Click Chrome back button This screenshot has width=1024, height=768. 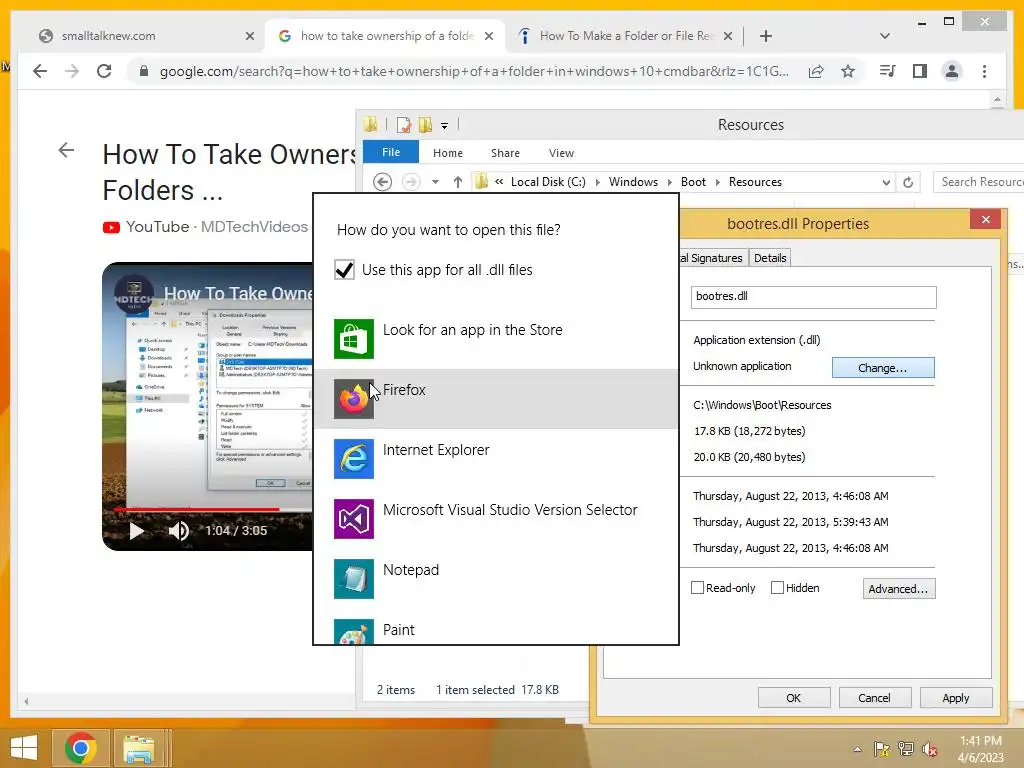point(40,71)
